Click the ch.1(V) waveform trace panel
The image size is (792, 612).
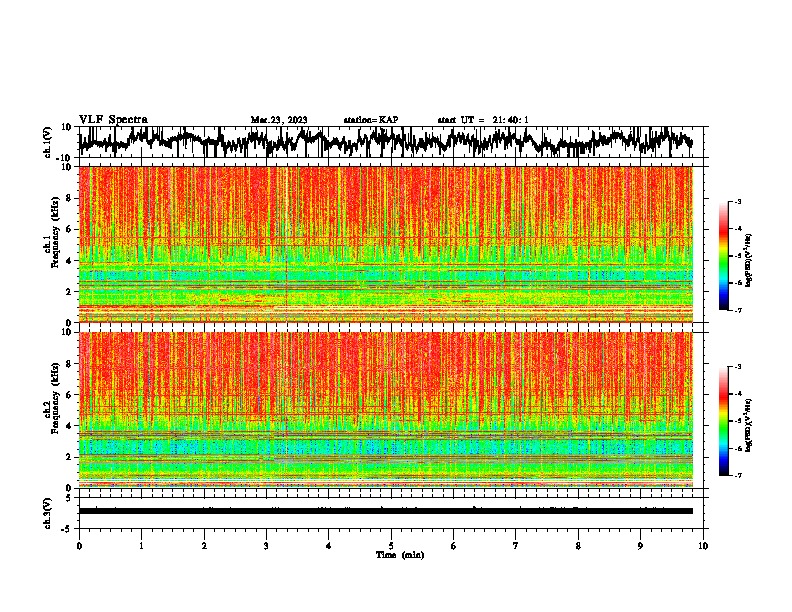coord(390,142)
